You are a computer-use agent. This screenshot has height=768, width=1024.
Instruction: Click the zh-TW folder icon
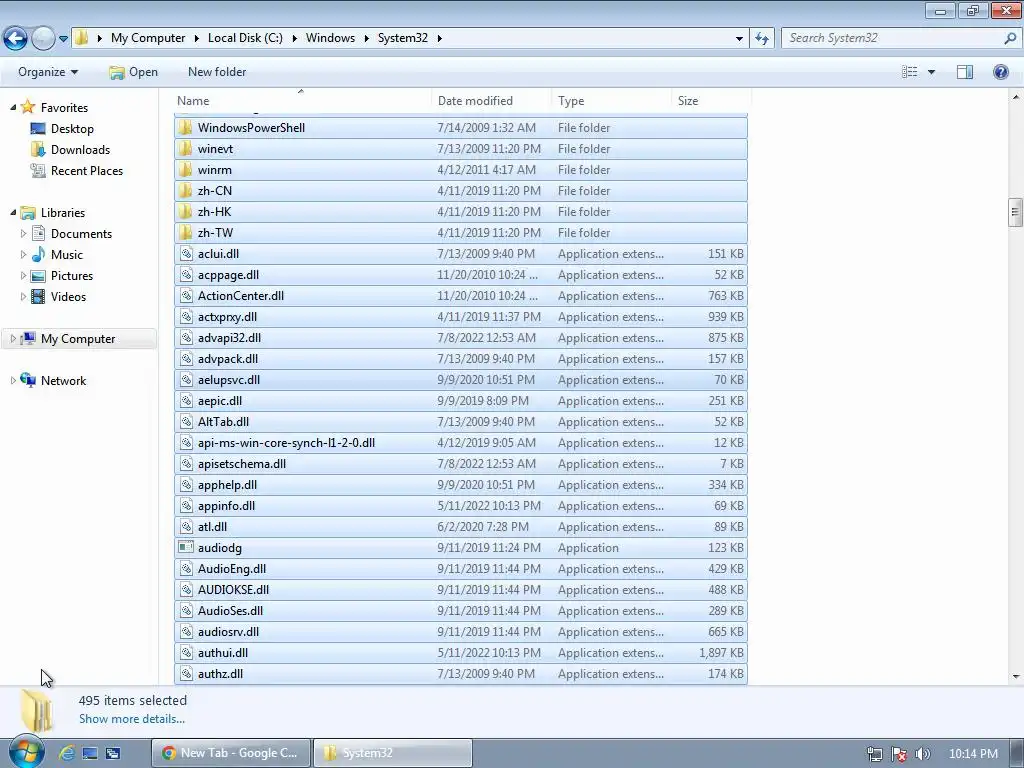tap(186, 232)
